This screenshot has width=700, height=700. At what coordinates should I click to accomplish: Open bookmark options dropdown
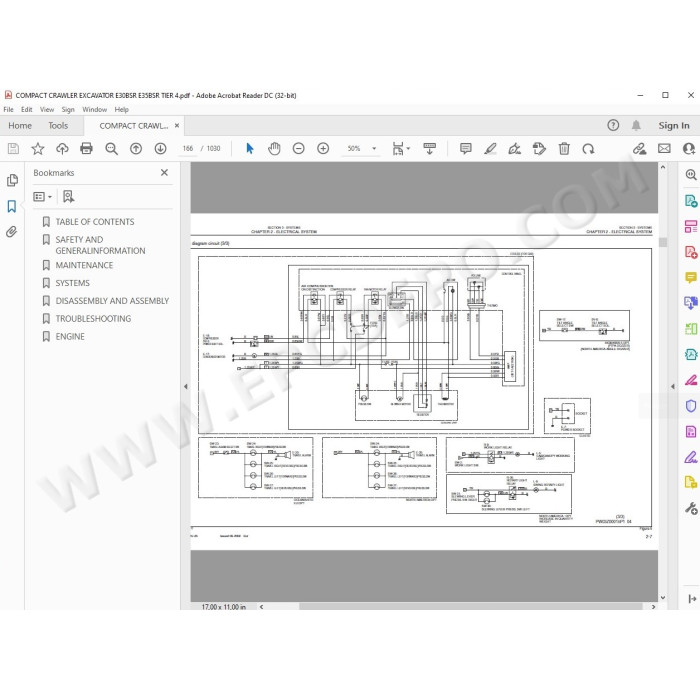tap(42, 196)
